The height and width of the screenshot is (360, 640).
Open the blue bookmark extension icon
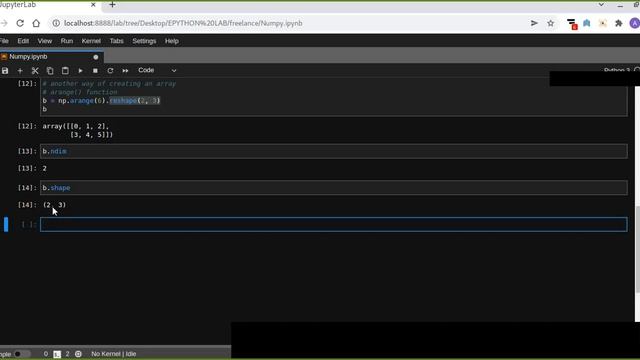coord(587,23)
